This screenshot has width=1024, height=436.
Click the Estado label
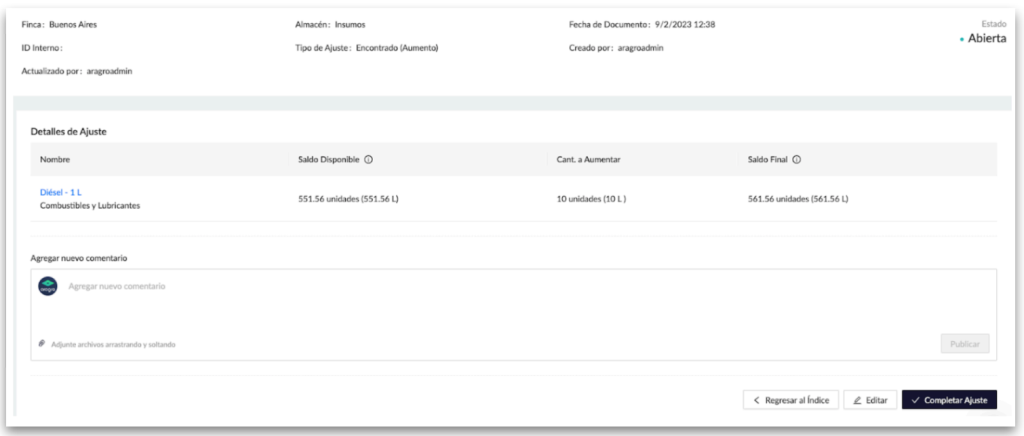tap(994, 24)
